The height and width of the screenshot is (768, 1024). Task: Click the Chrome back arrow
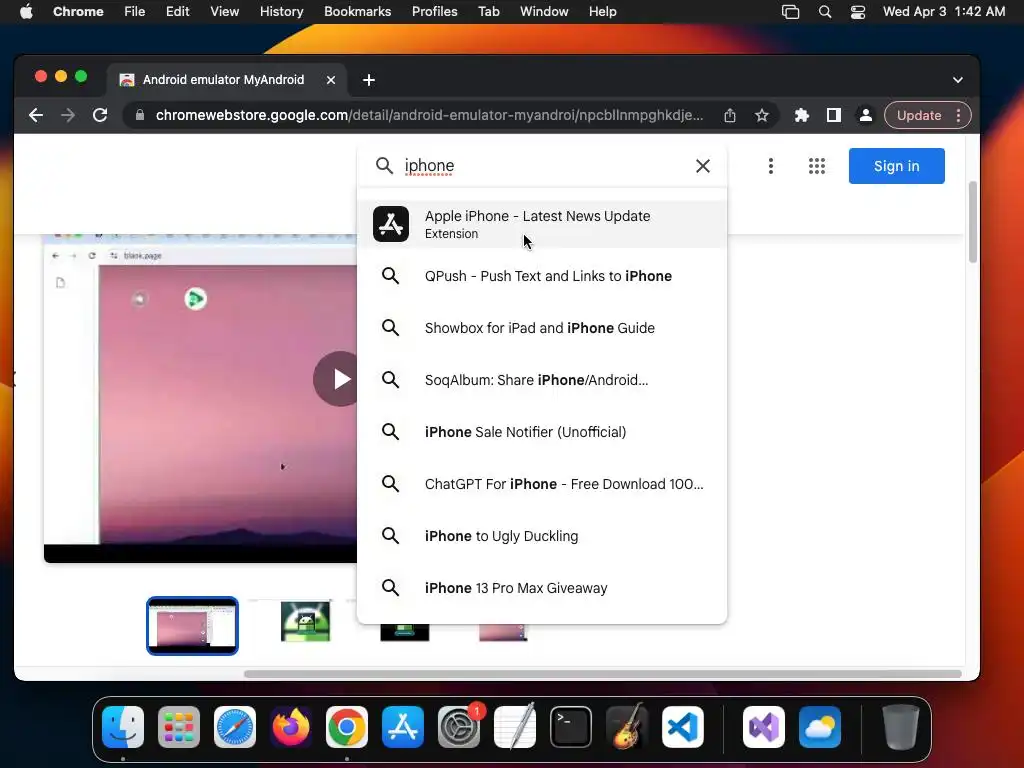[x=36, y=116]
